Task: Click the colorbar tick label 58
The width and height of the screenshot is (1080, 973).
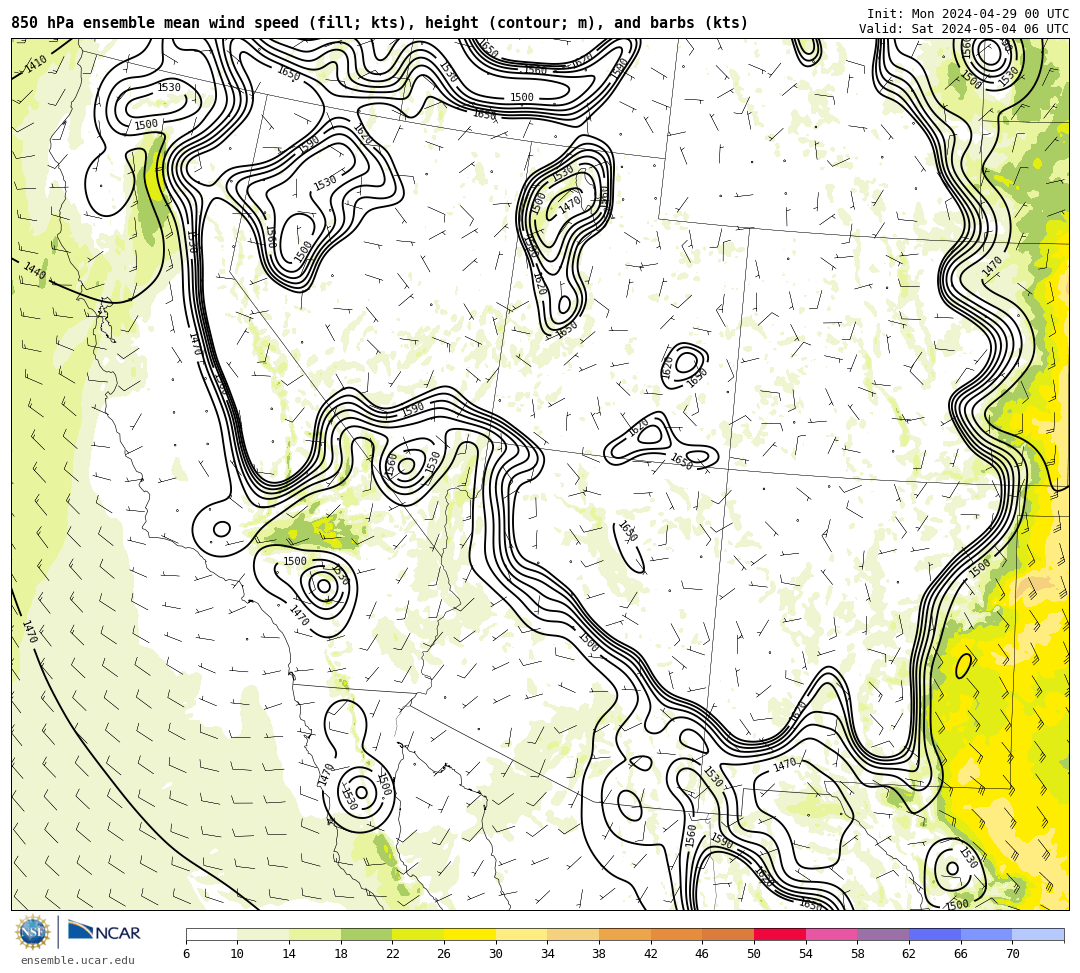Action: pyautogui.click(x=858, y=954)
